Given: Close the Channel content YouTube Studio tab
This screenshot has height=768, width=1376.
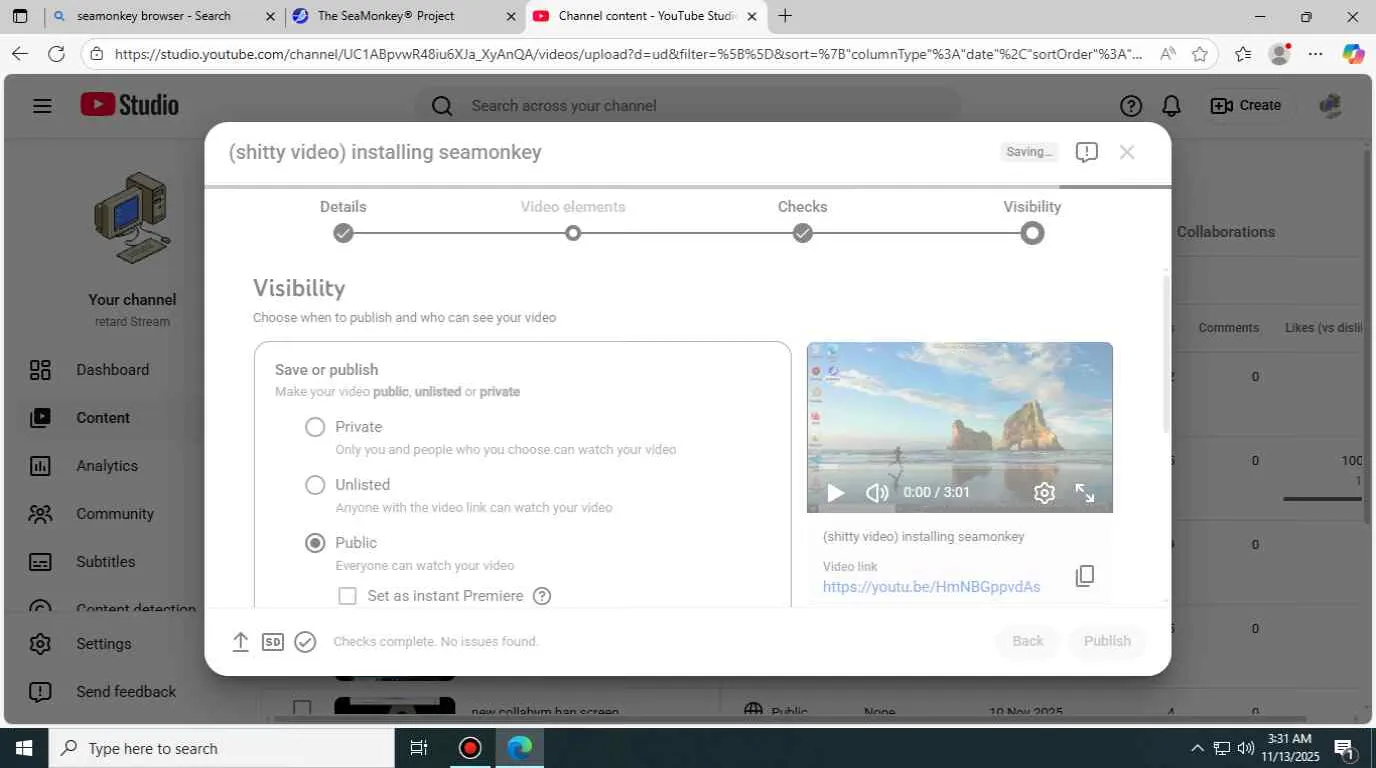Looking at the screenshot, I should [x=752, y=16].
